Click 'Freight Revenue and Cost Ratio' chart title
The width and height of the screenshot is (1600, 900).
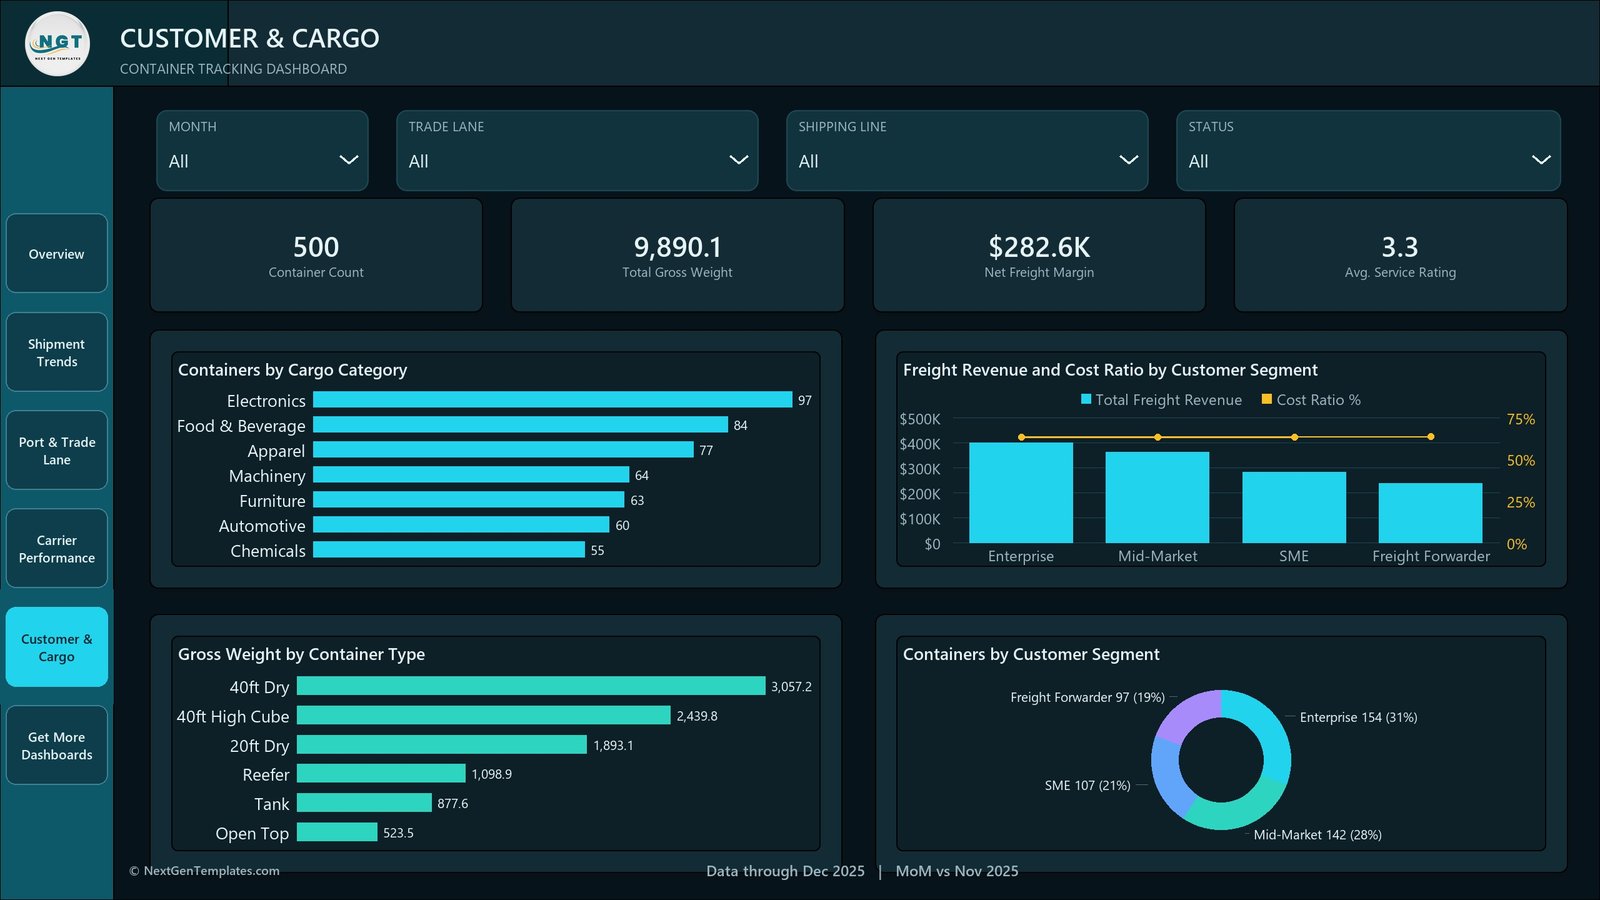pos(1110,370)
